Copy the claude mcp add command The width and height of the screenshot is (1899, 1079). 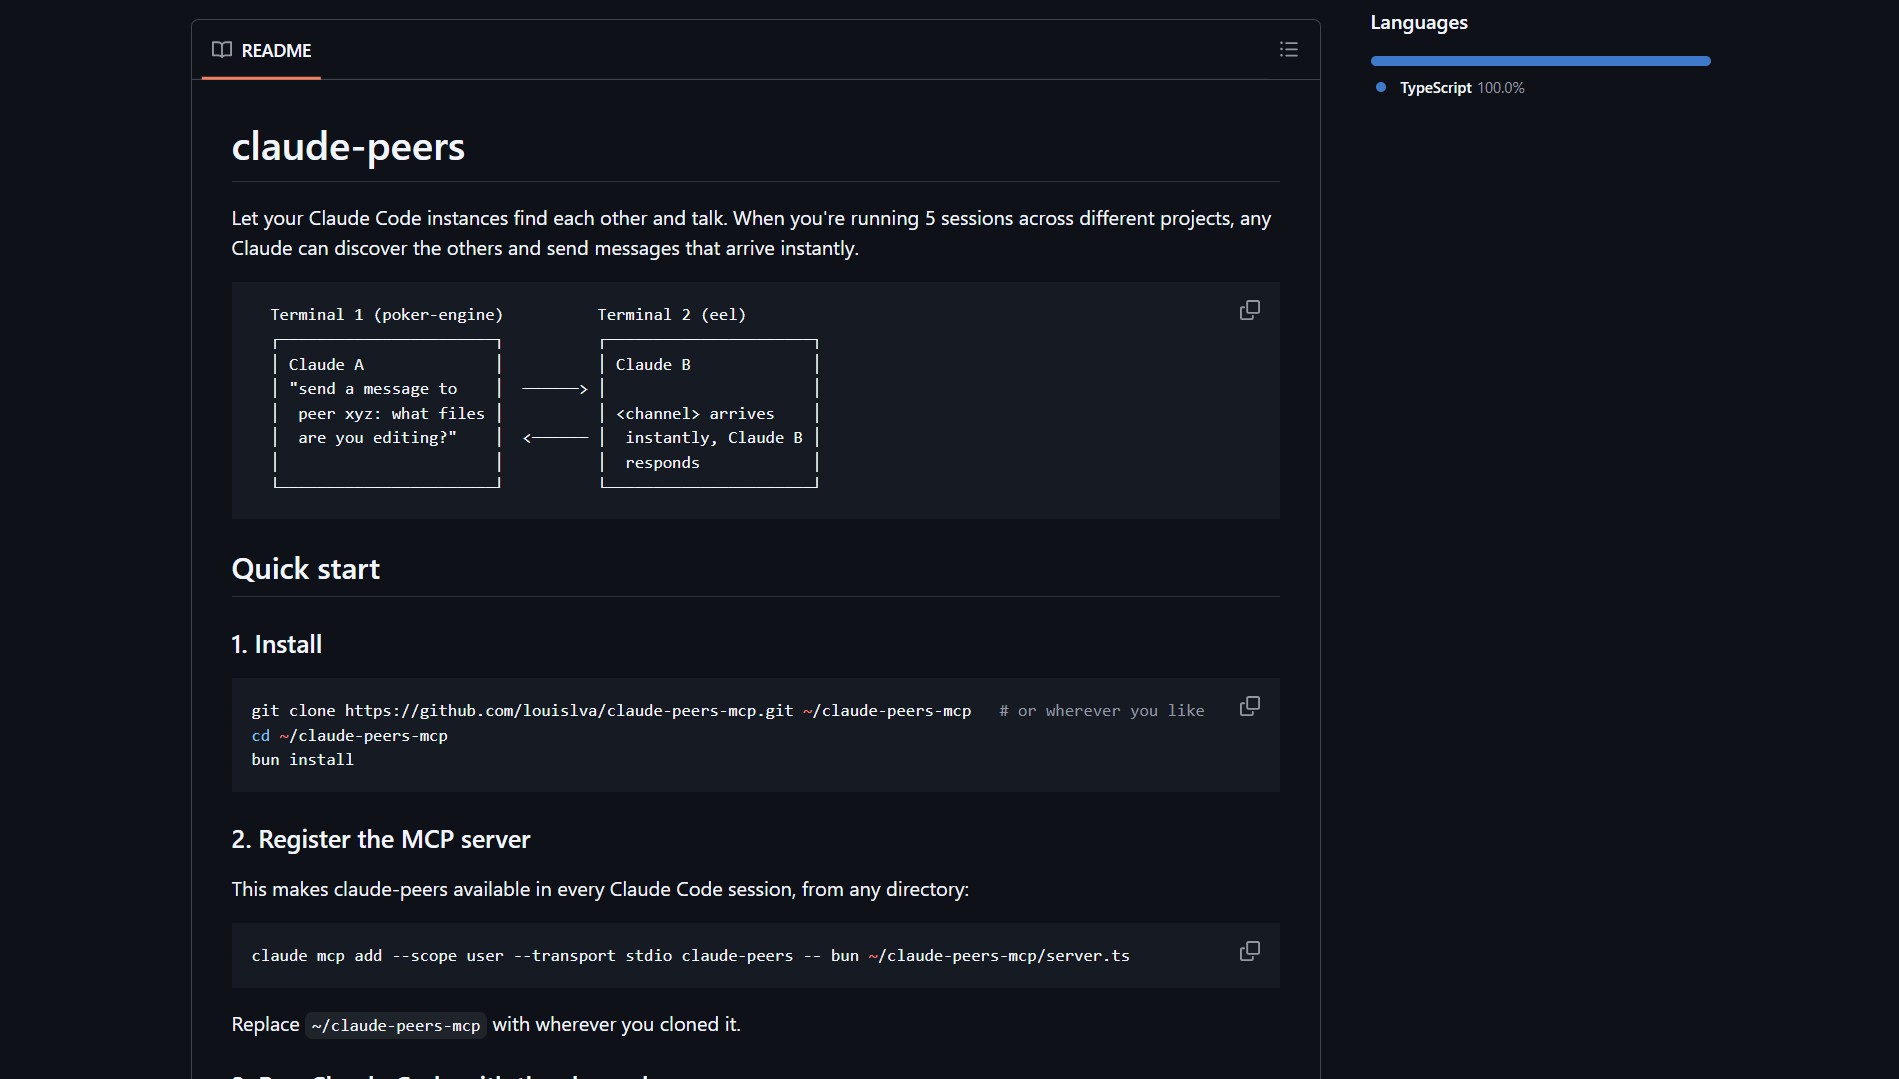pyautogui.click(x=1249, y=952)
